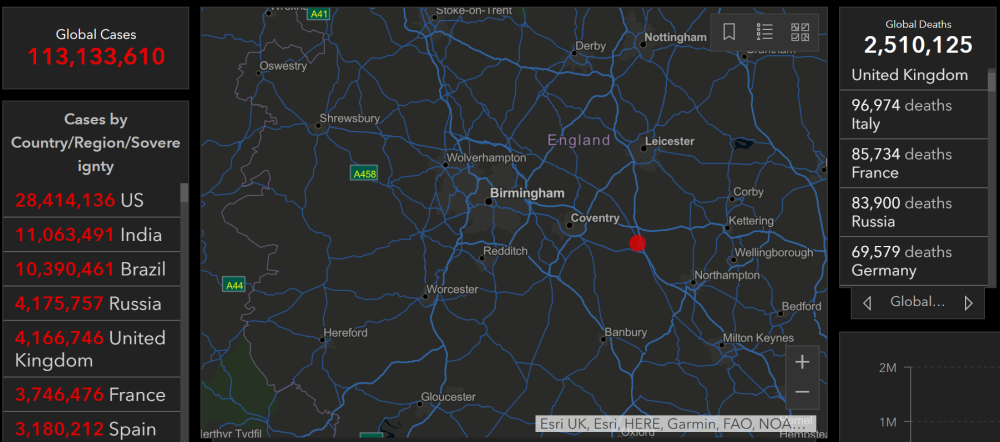Screen dimensions: 1000x442
Task: Go to previous deaths panel arrow
Action: click(x=867, y=302)
